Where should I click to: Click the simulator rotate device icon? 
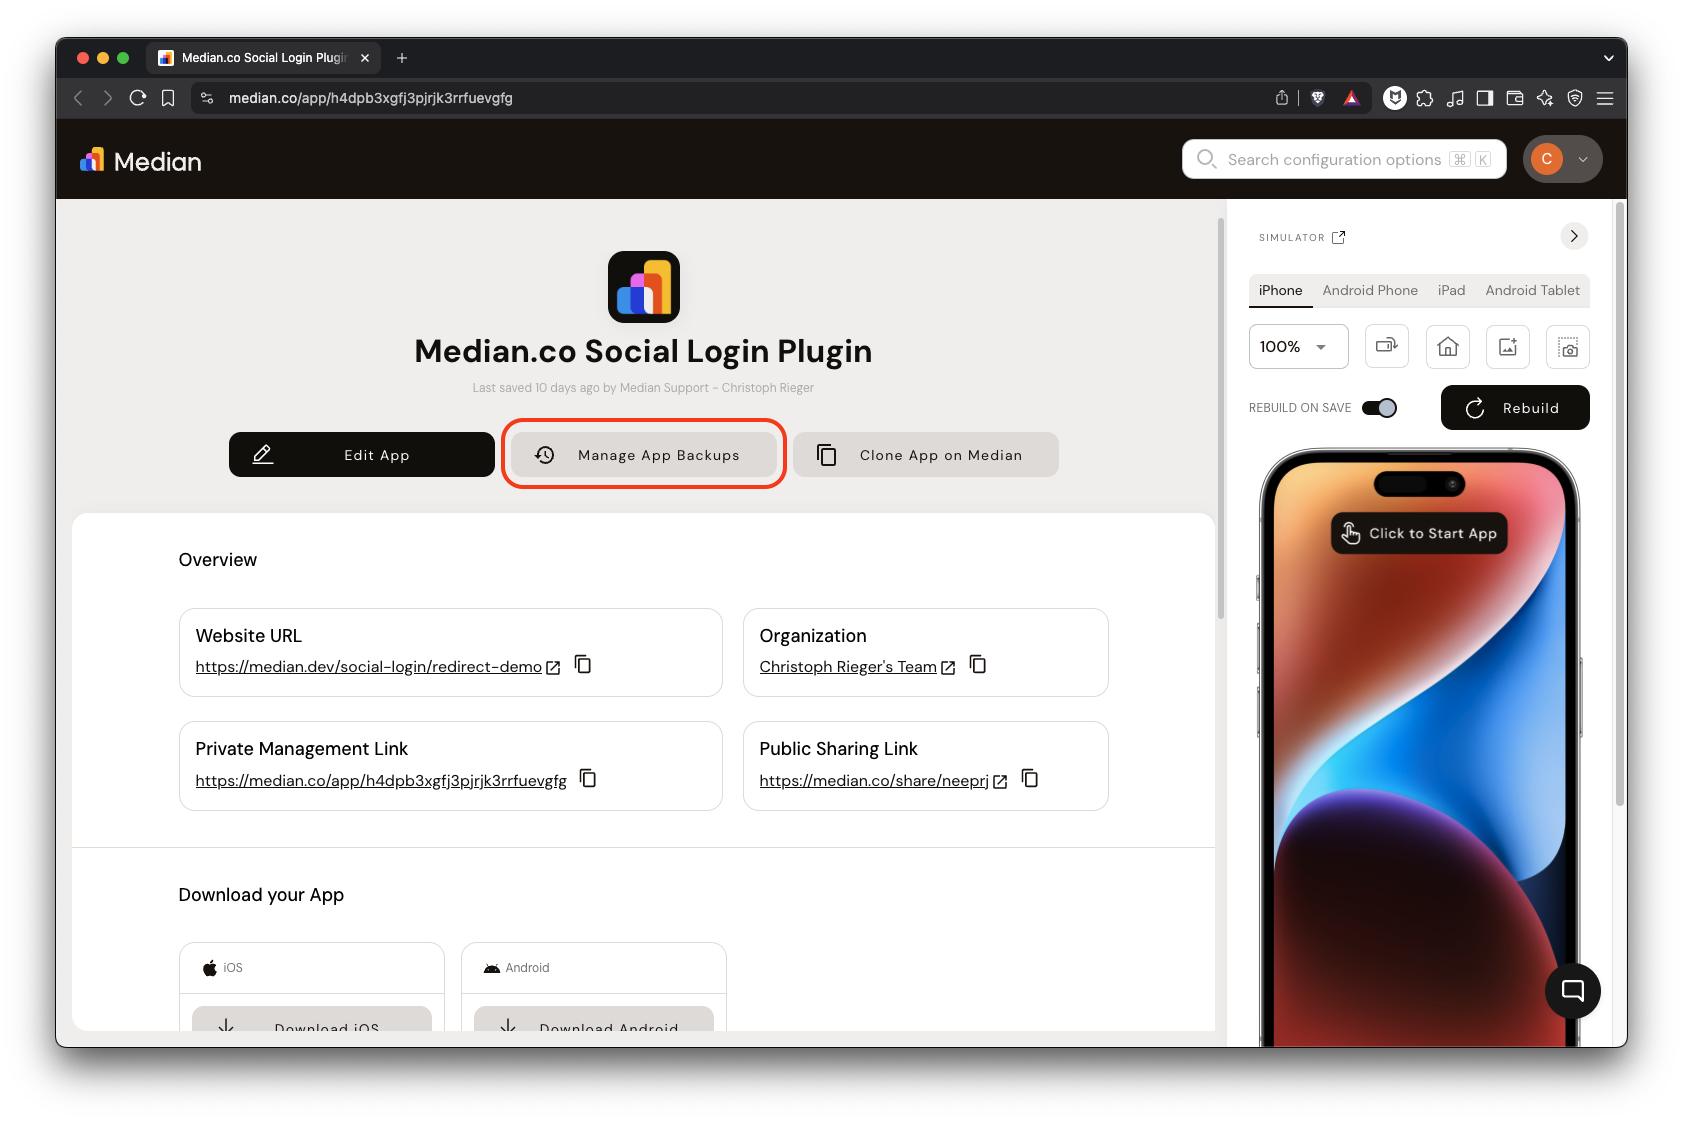(1387, 347)
